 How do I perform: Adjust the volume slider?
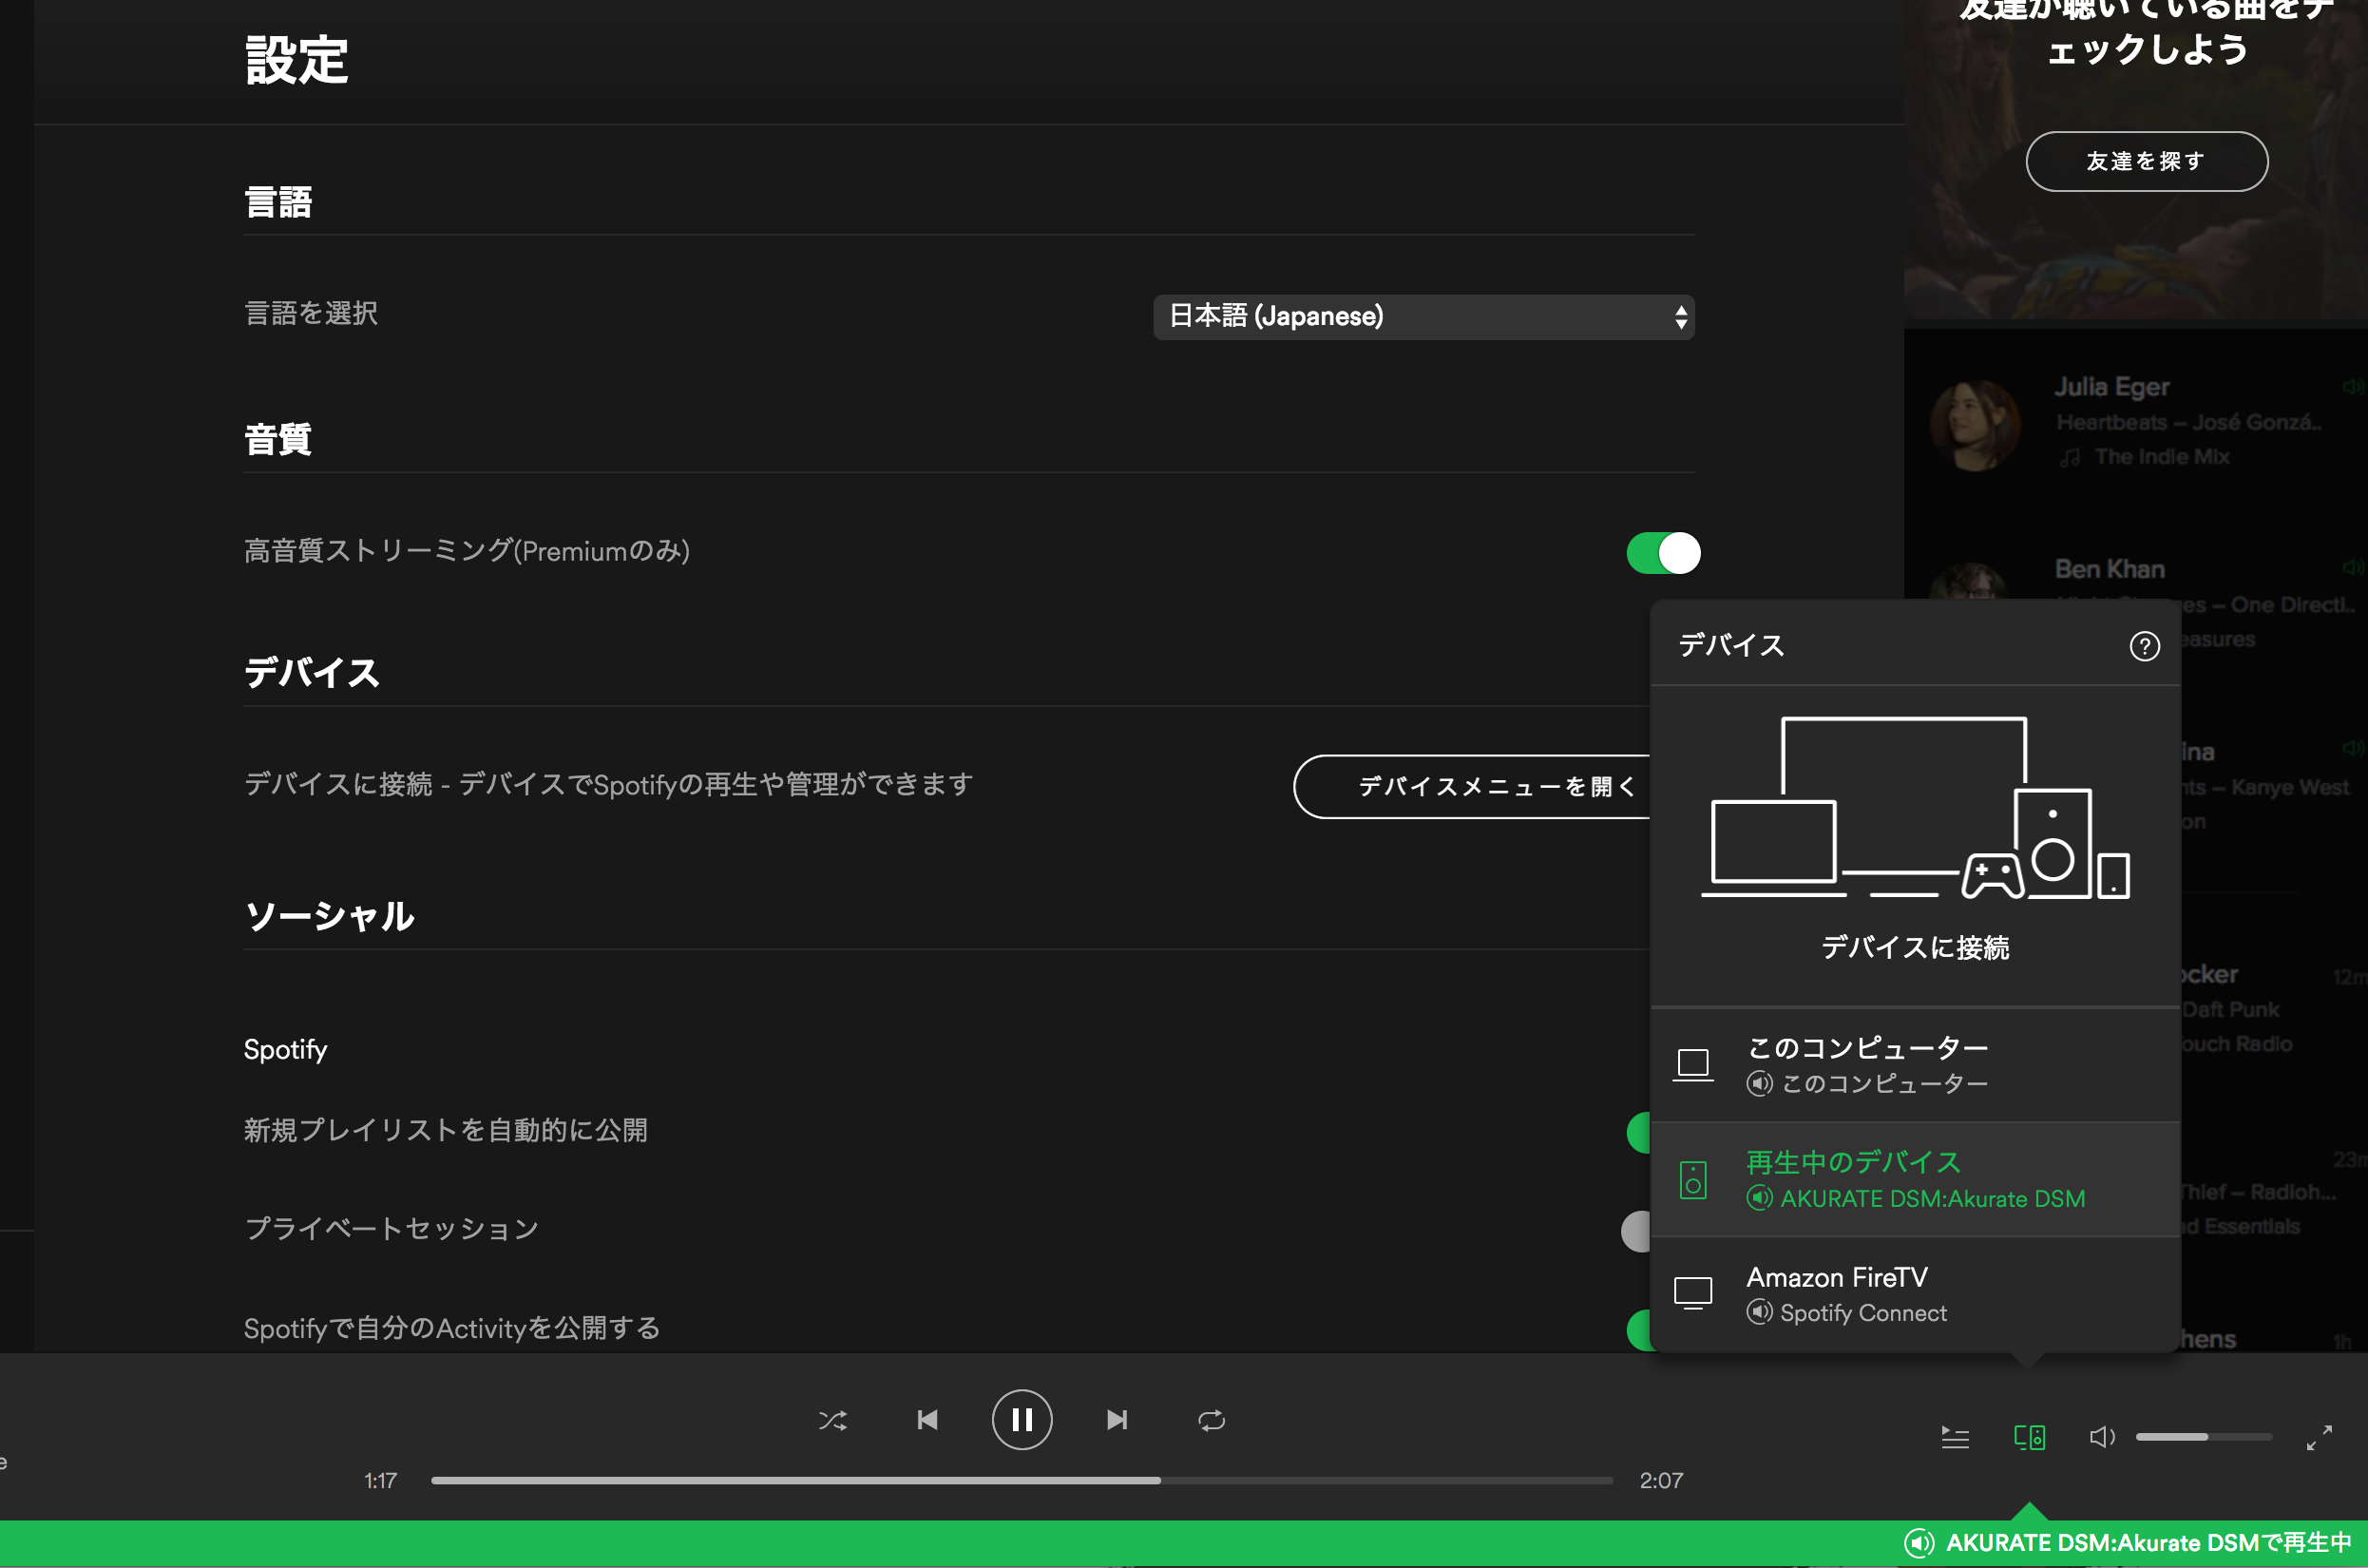click(x=2204, y=1437)
